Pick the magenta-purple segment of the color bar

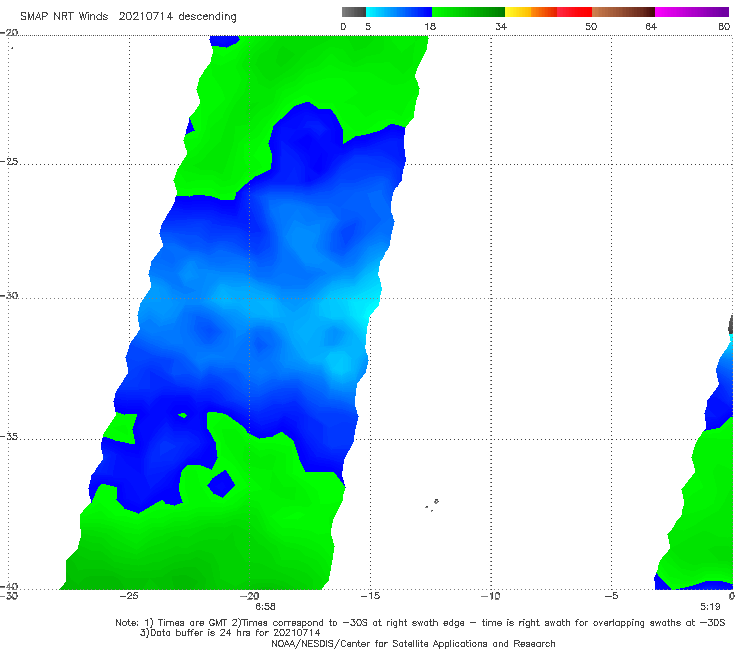pyautogui.click(x=691, y=12)
